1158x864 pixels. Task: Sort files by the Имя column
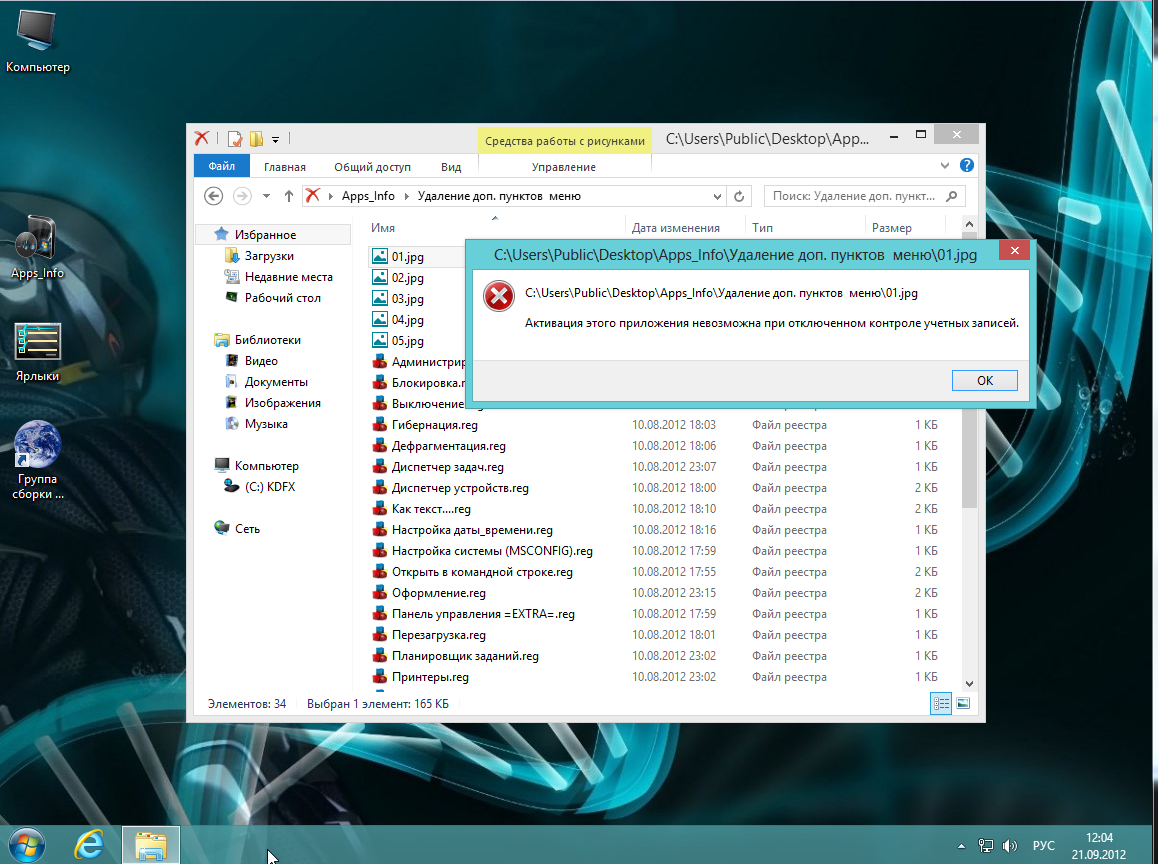[383, 227]
